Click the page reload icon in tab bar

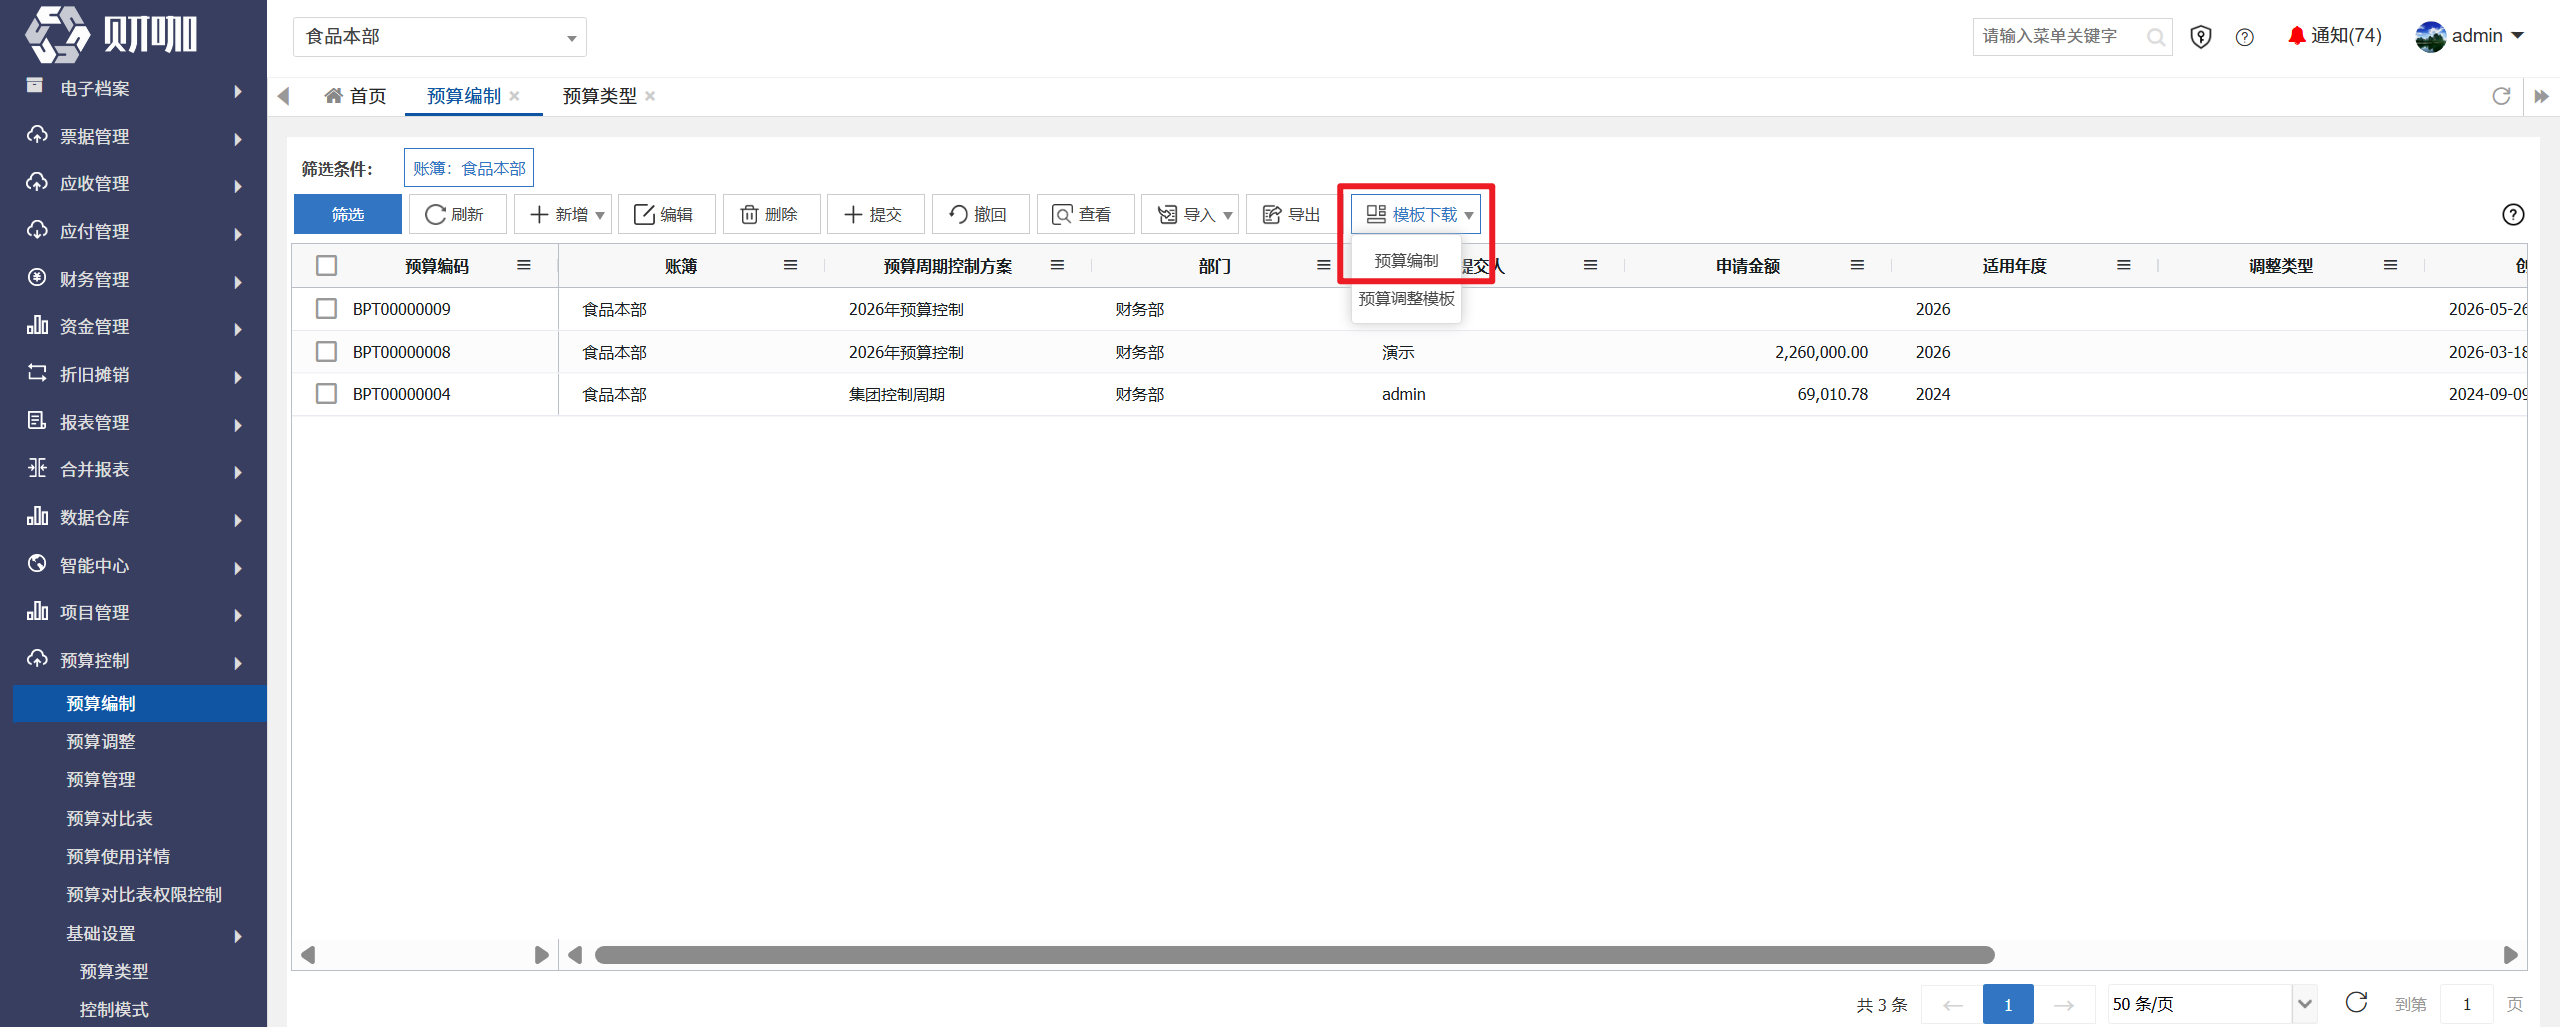(x=2501, y=96)
